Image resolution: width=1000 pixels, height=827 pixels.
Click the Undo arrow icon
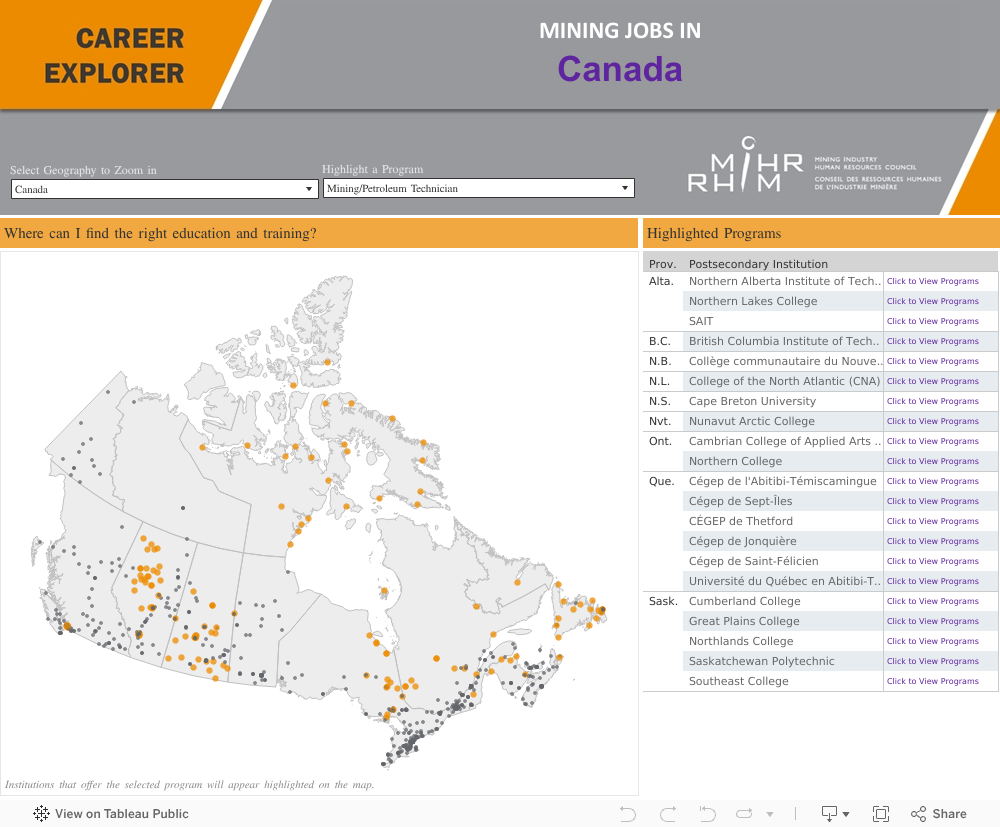628,814
